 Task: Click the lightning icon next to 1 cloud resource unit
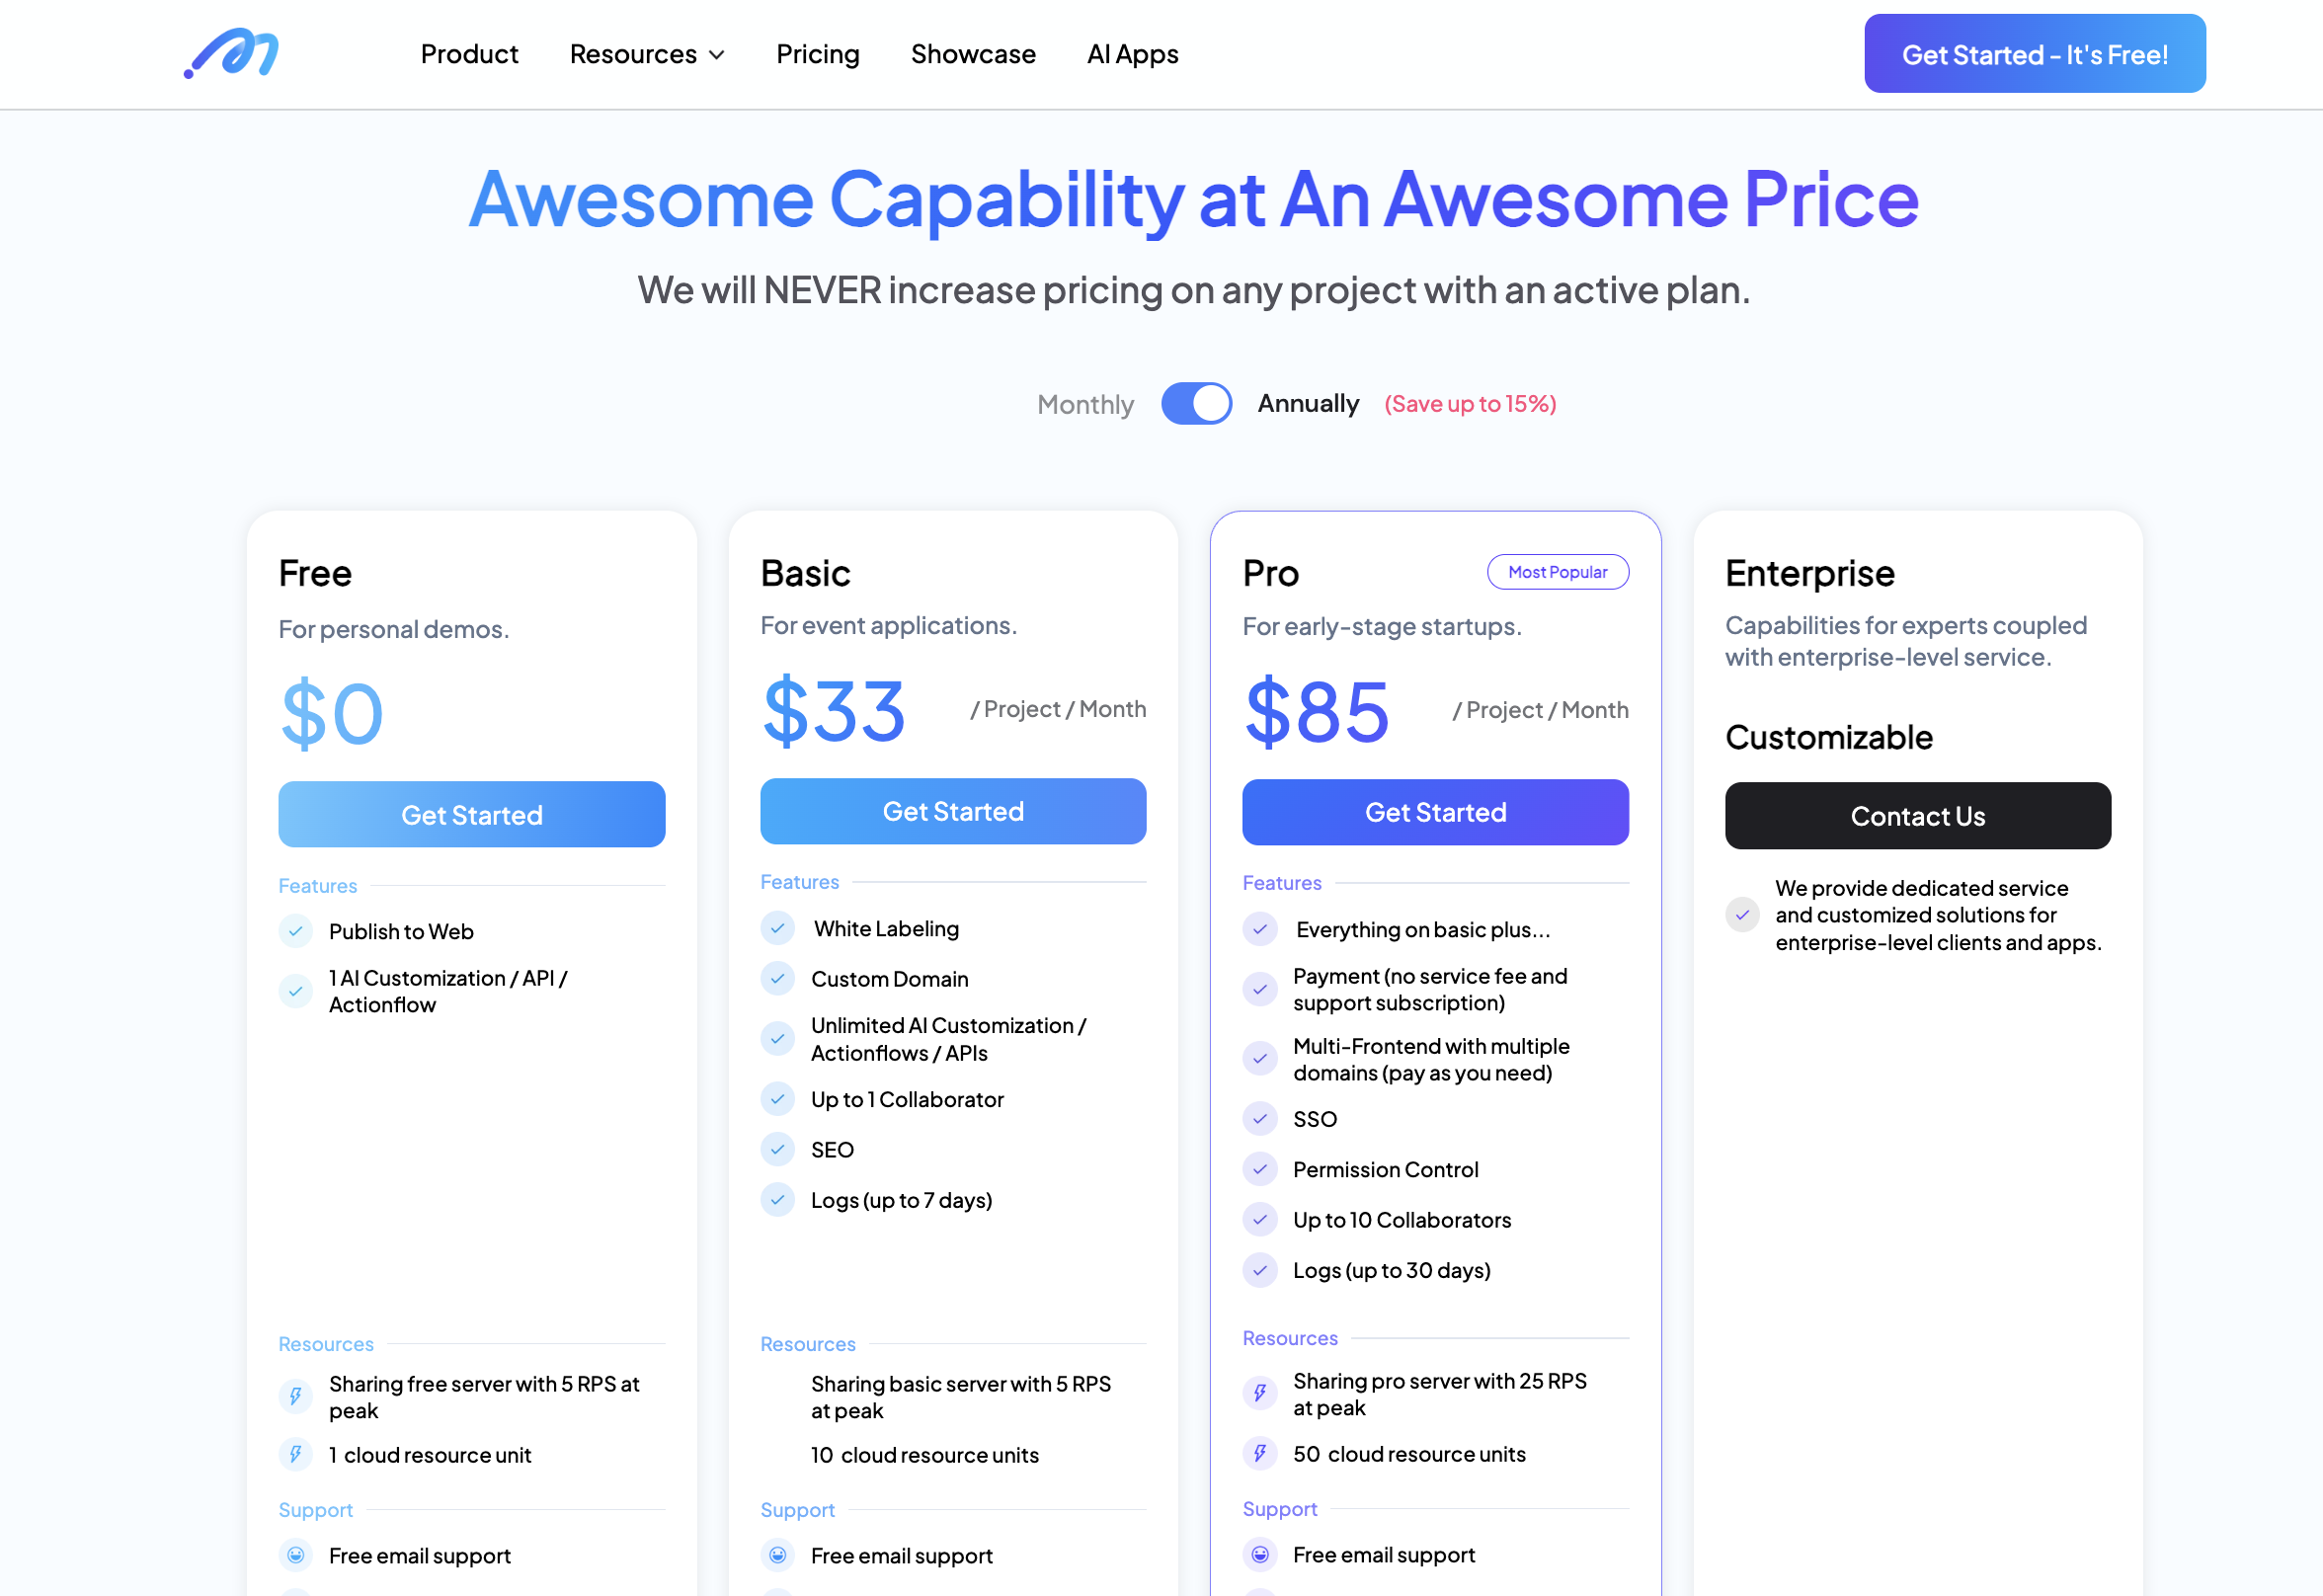pos(295,1454)
